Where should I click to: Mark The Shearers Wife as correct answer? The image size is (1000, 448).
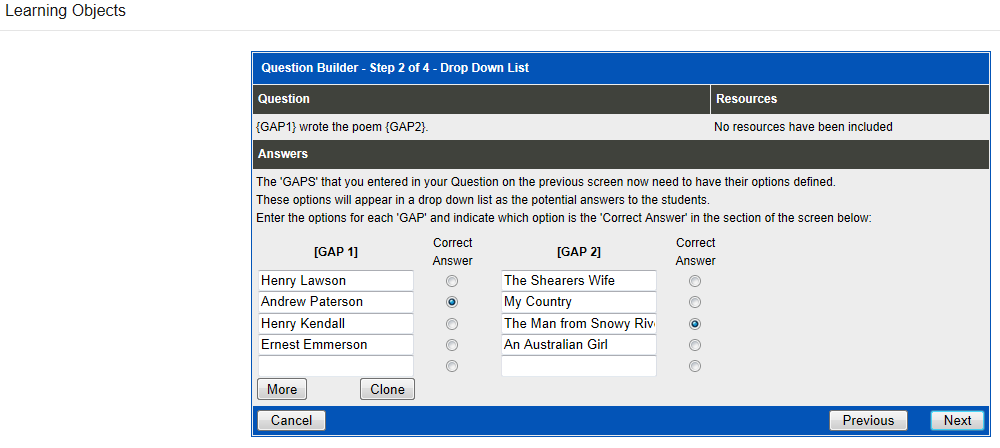pos(695,281)
